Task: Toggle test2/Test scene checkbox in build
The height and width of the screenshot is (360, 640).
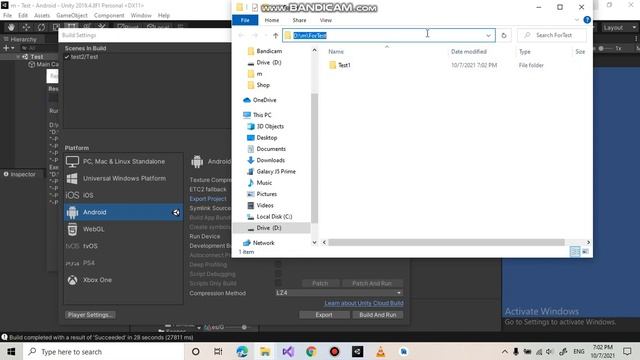Action: coord(67,57)
